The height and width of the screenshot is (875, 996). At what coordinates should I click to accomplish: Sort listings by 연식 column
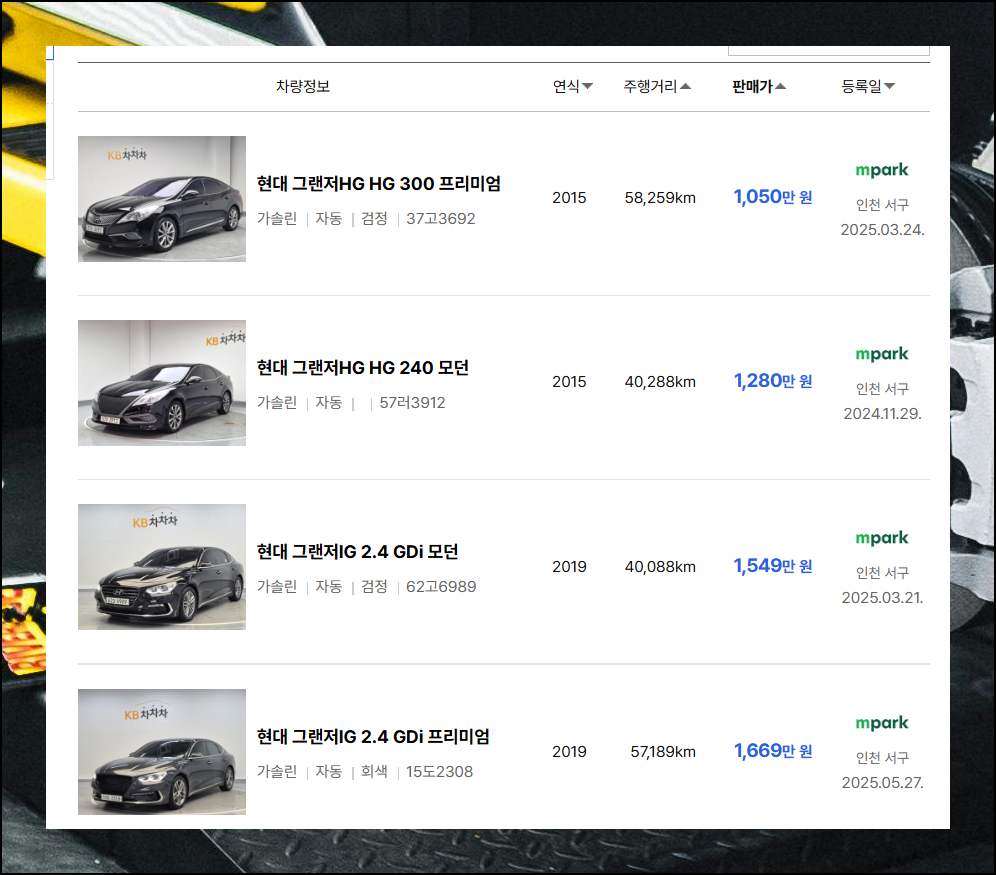(x=572, y=86)
